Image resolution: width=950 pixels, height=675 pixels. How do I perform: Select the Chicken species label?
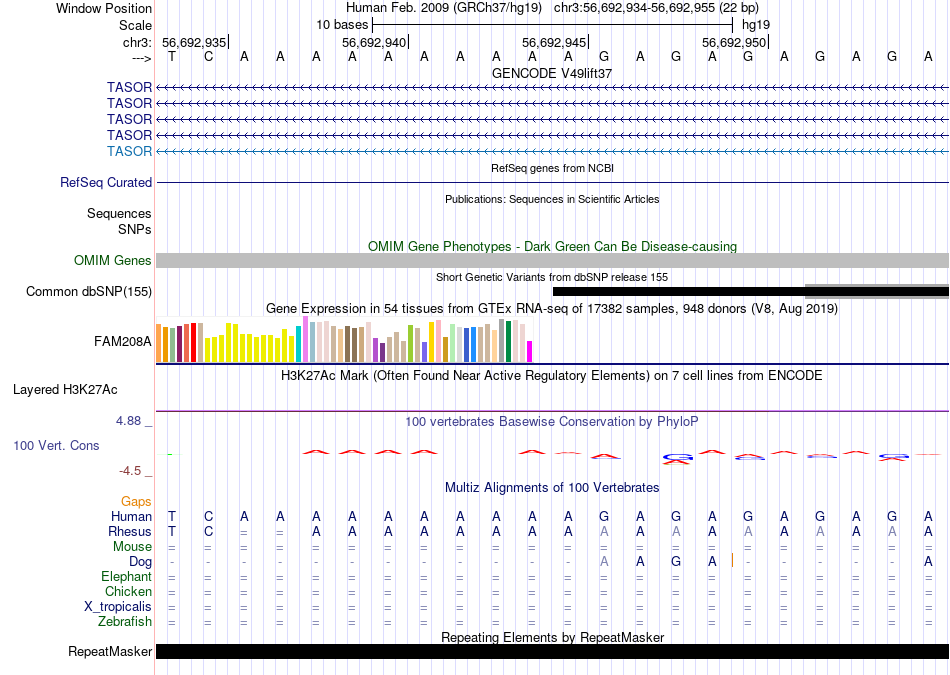click(128, 591)
